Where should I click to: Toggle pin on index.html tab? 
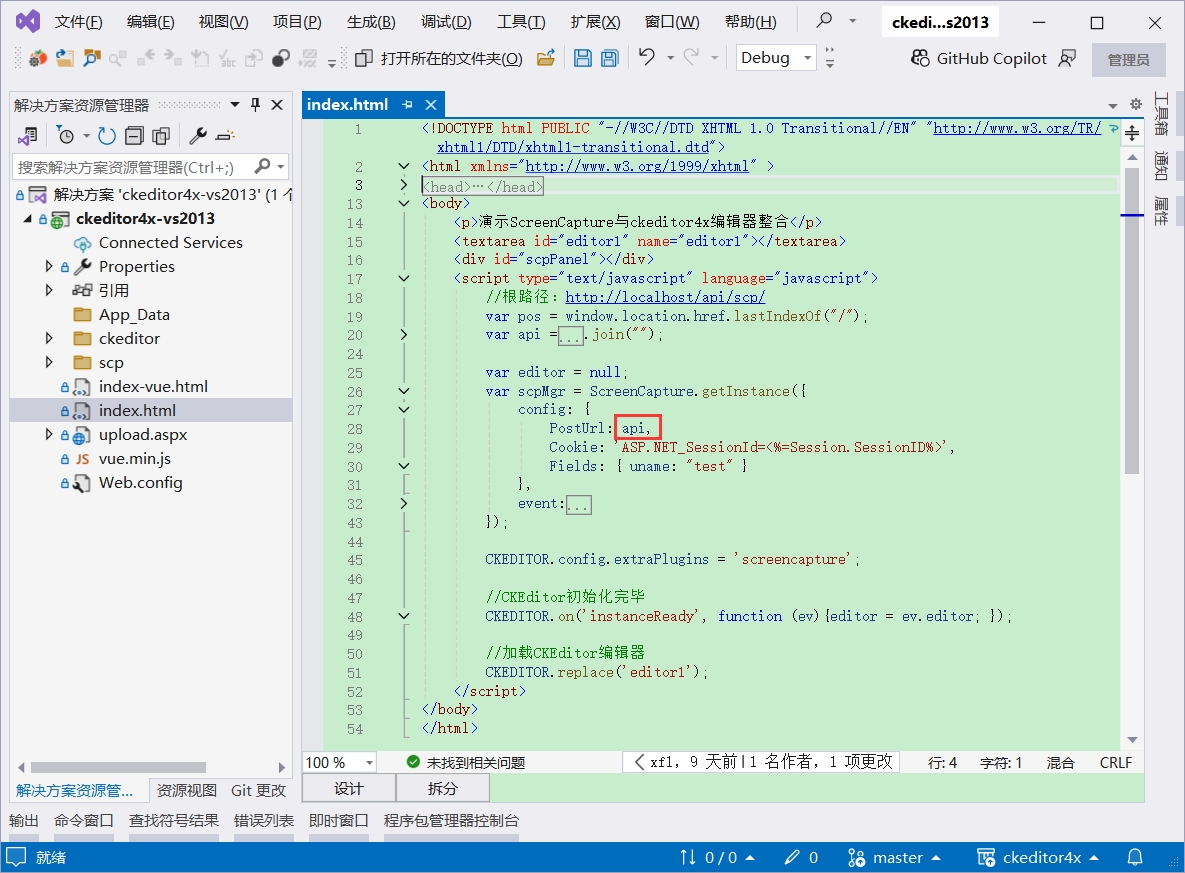(x=407, y=104)
